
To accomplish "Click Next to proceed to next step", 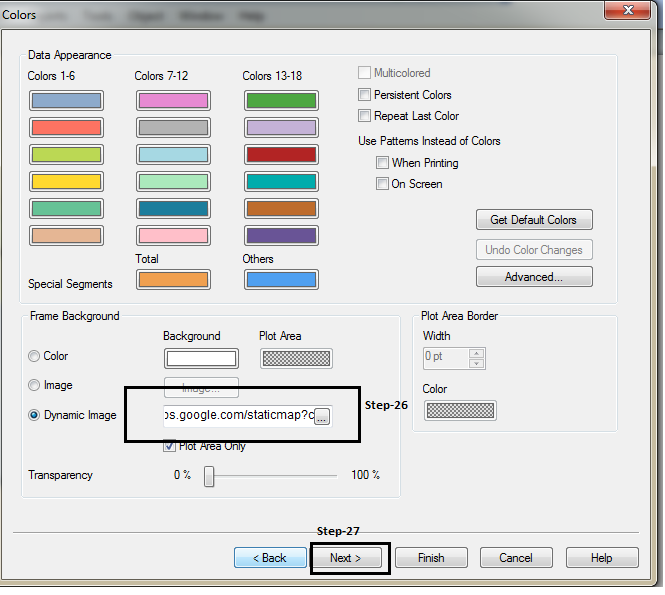I will point(345,558).
